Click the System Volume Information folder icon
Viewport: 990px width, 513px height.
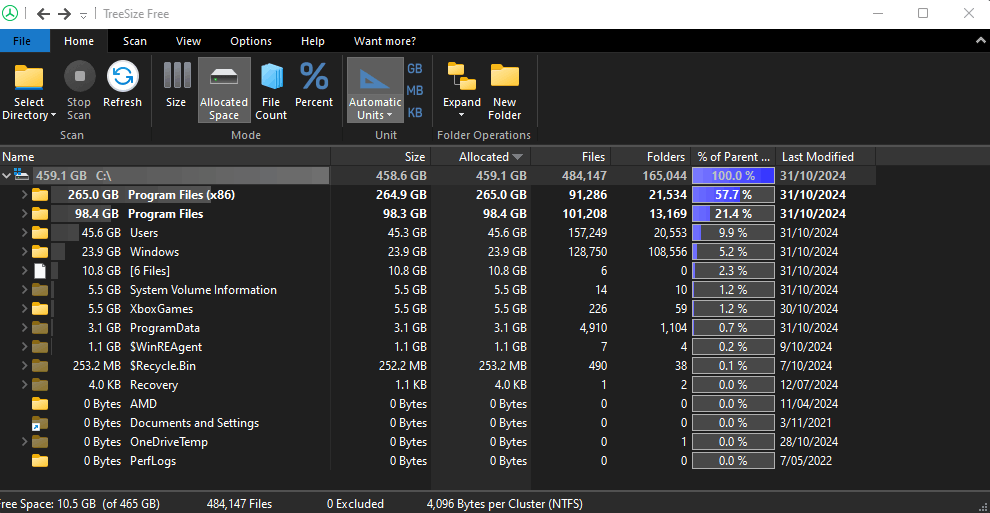tap(40, 290)
